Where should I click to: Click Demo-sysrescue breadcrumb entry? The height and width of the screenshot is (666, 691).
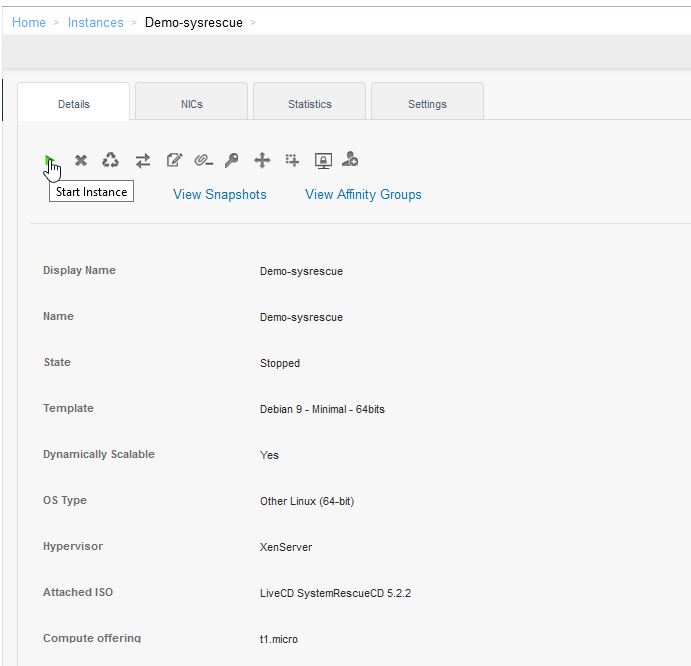(193, 22)
